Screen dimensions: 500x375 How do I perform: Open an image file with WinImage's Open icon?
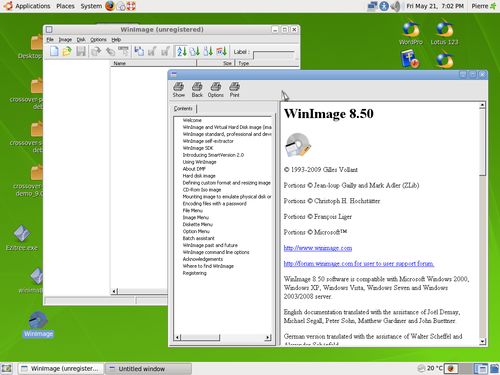tap(67, 51)
